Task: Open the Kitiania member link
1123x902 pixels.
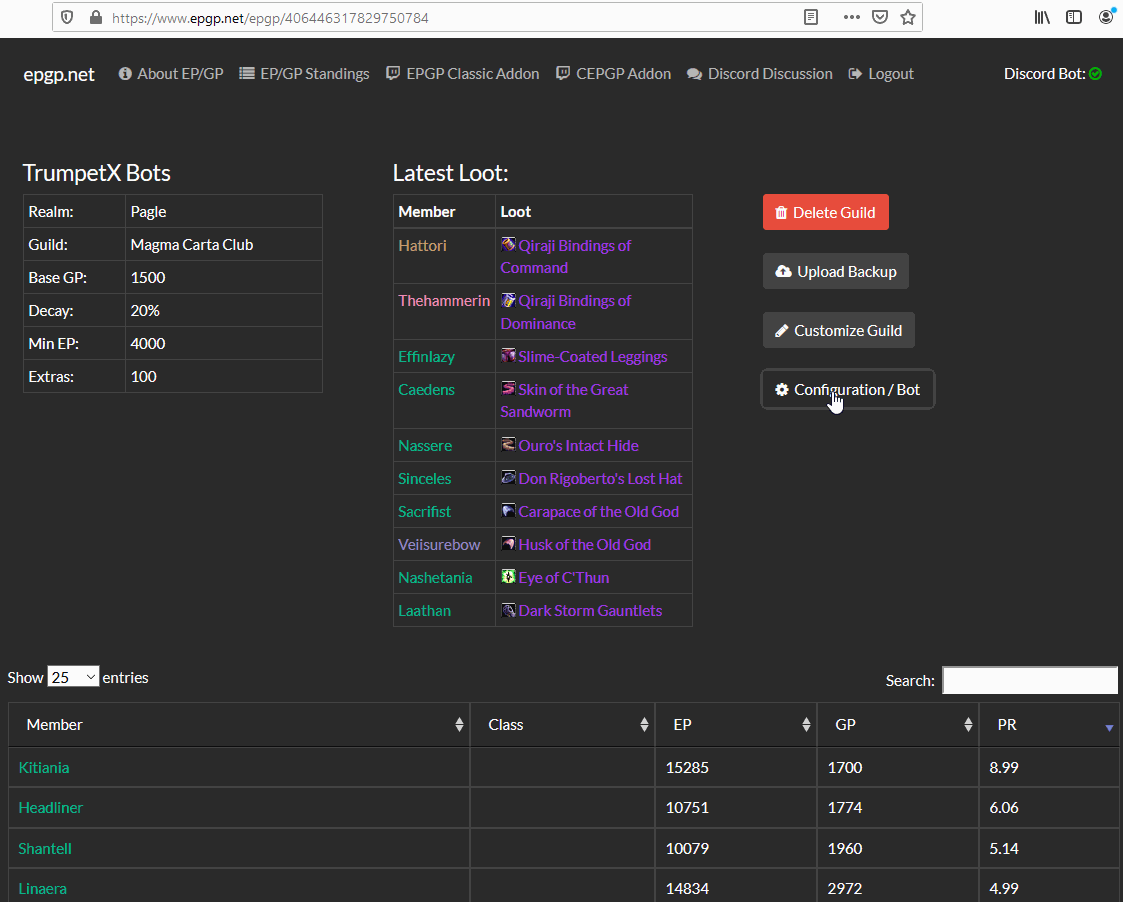Action: 44,768
